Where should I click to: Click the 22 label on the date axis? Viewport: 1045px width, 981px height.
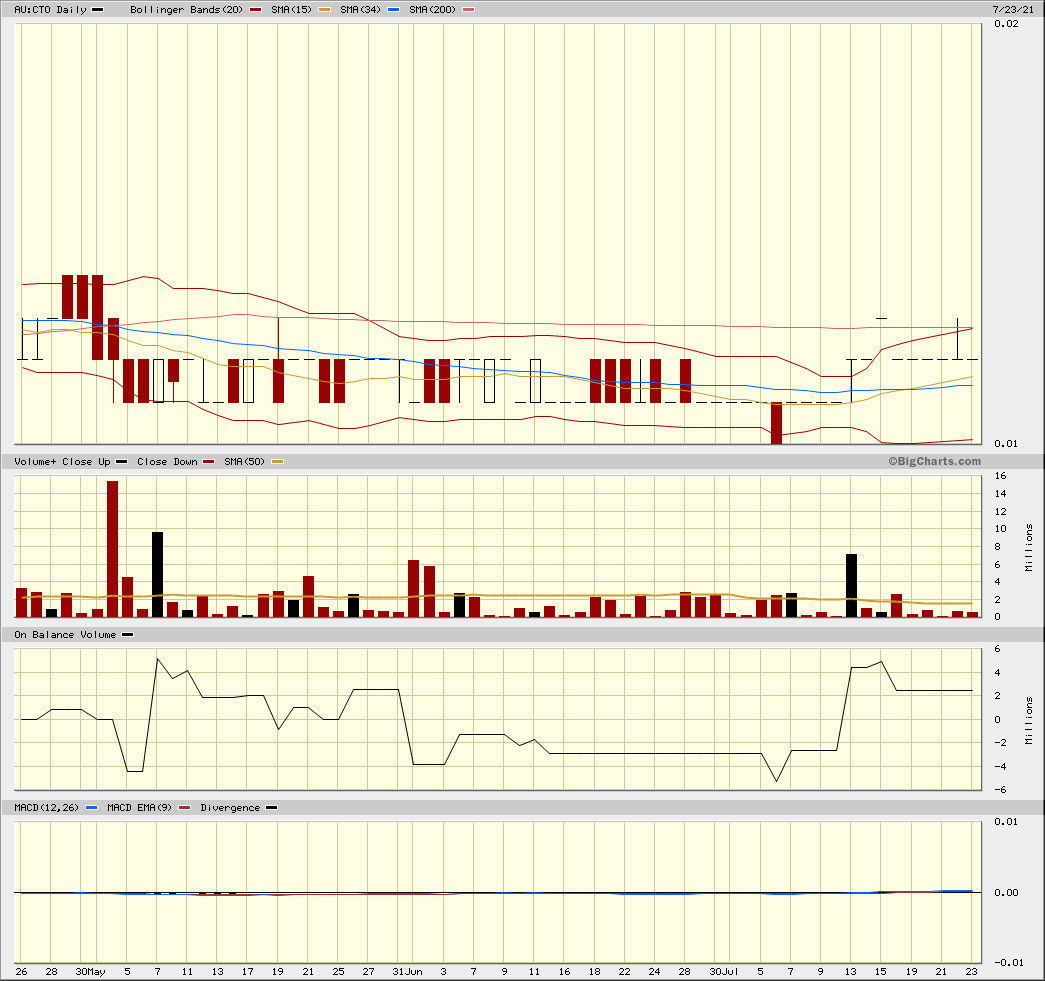click(624, 972)
